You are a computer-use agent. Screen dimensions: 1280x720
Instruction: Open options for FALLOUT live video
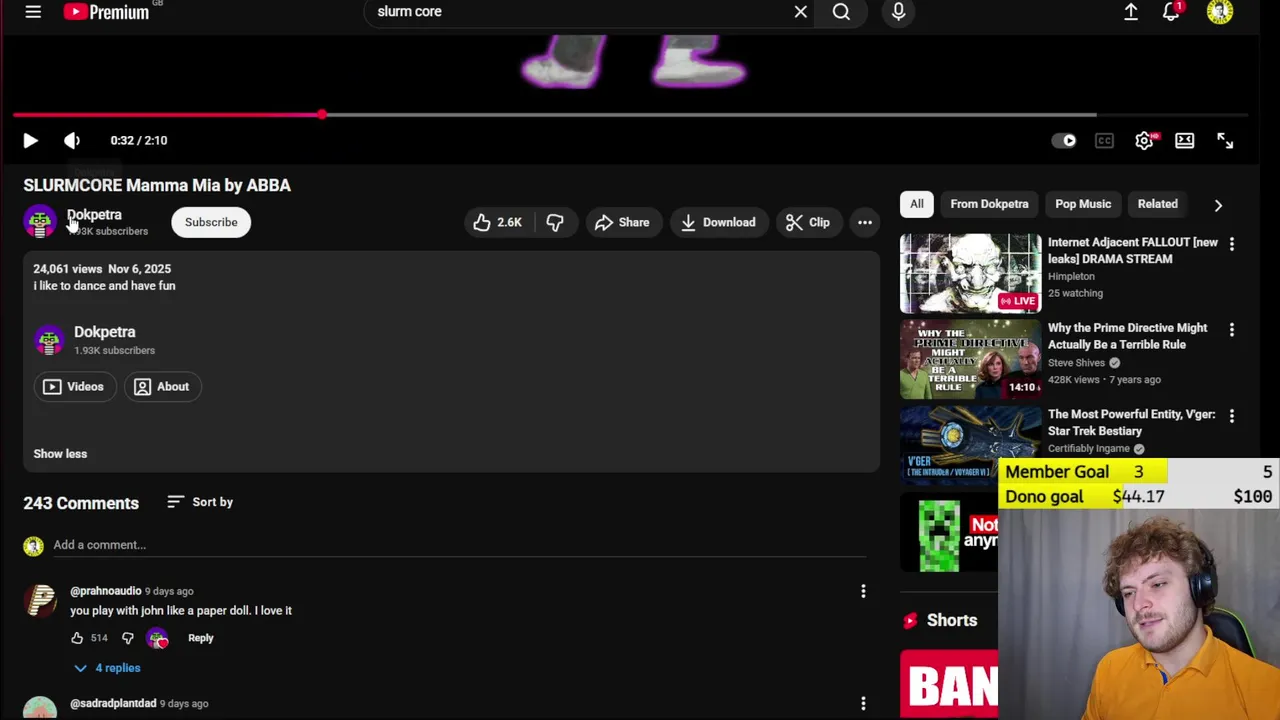(1232, 244)
